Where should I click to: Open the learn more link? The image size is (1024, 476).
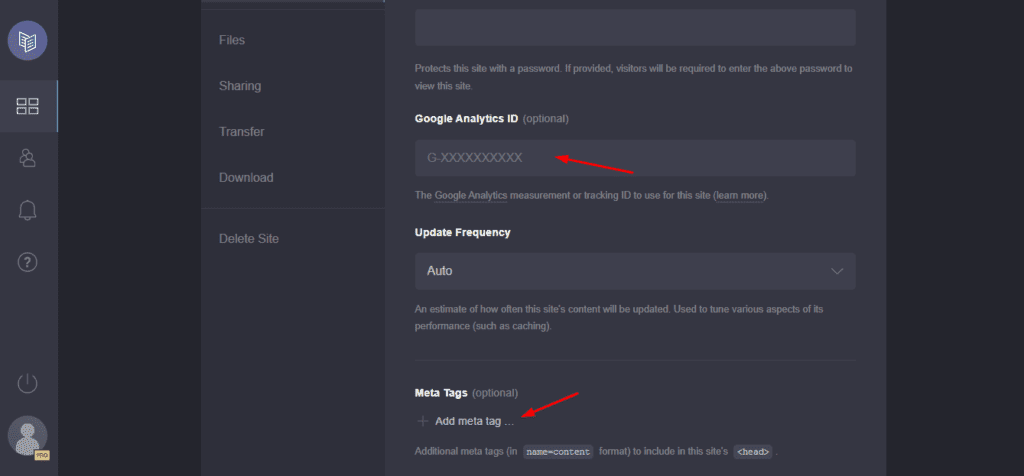click(740, 195)
